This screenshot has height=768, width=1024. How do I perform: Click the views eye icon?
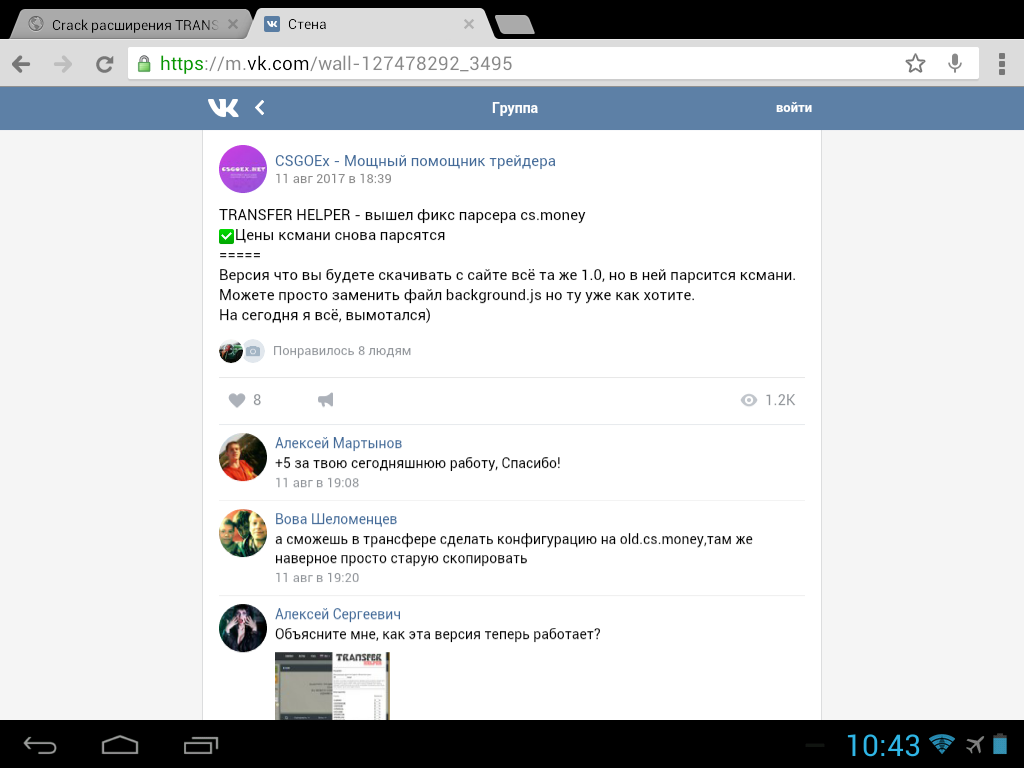point(748,400)
